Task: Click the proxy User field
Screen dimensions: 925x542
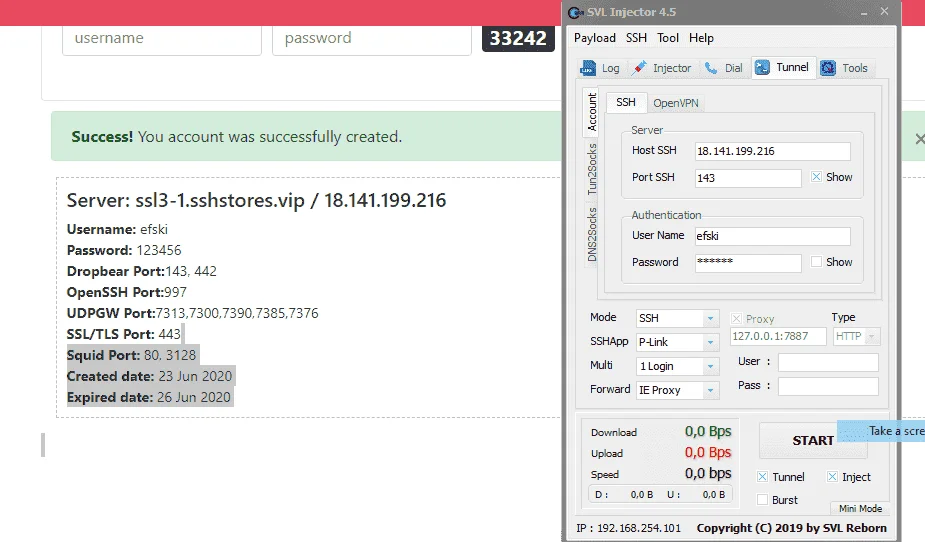Action: pos(828,362)
